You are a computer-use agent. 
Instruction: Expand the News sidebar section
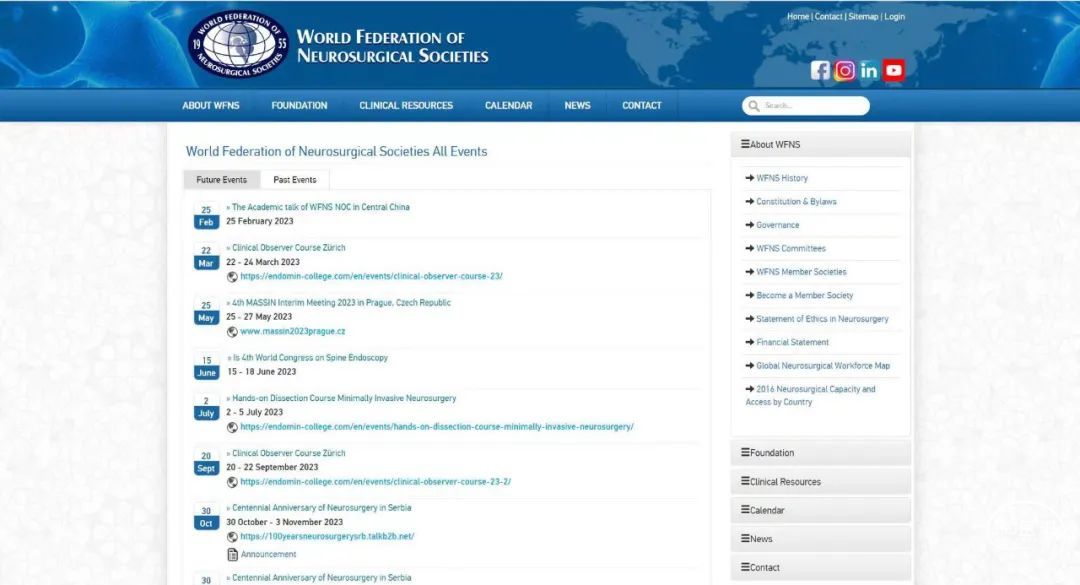click(x=820, y=539)
